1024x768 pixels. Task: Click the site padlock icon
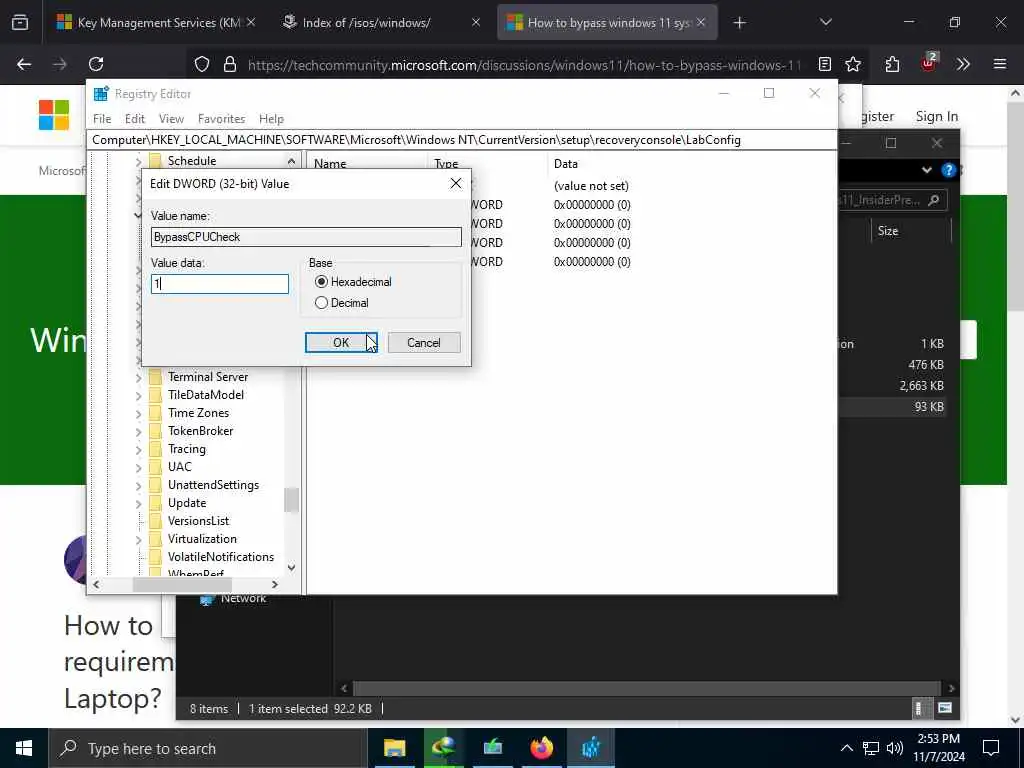coord(230,65)
